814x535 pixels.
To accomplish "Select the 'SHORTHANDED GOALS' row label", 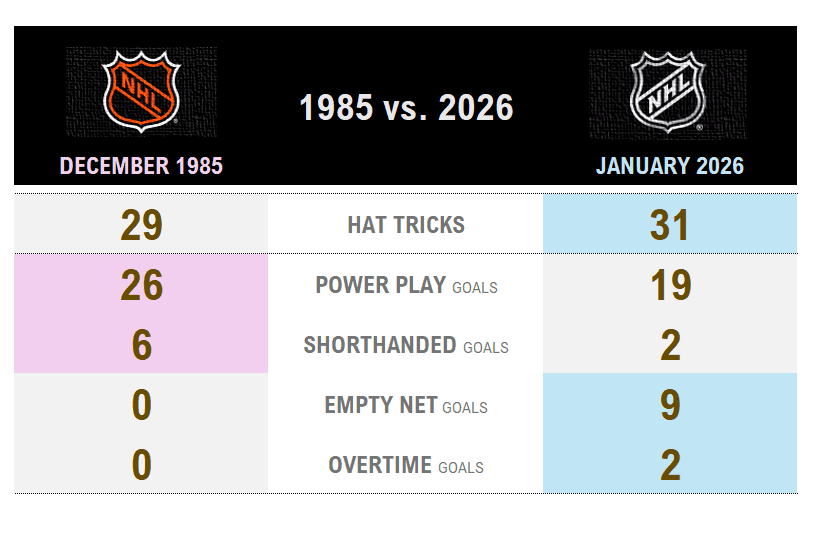I will click(x=406, y=345).
